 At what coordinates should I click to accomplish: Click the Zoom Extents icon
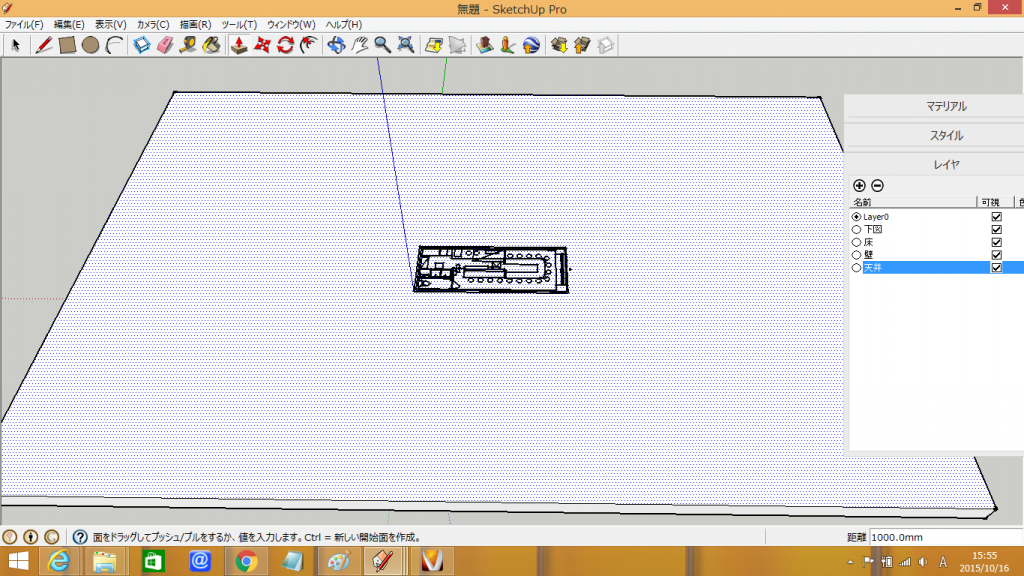(x=406, y=45)
